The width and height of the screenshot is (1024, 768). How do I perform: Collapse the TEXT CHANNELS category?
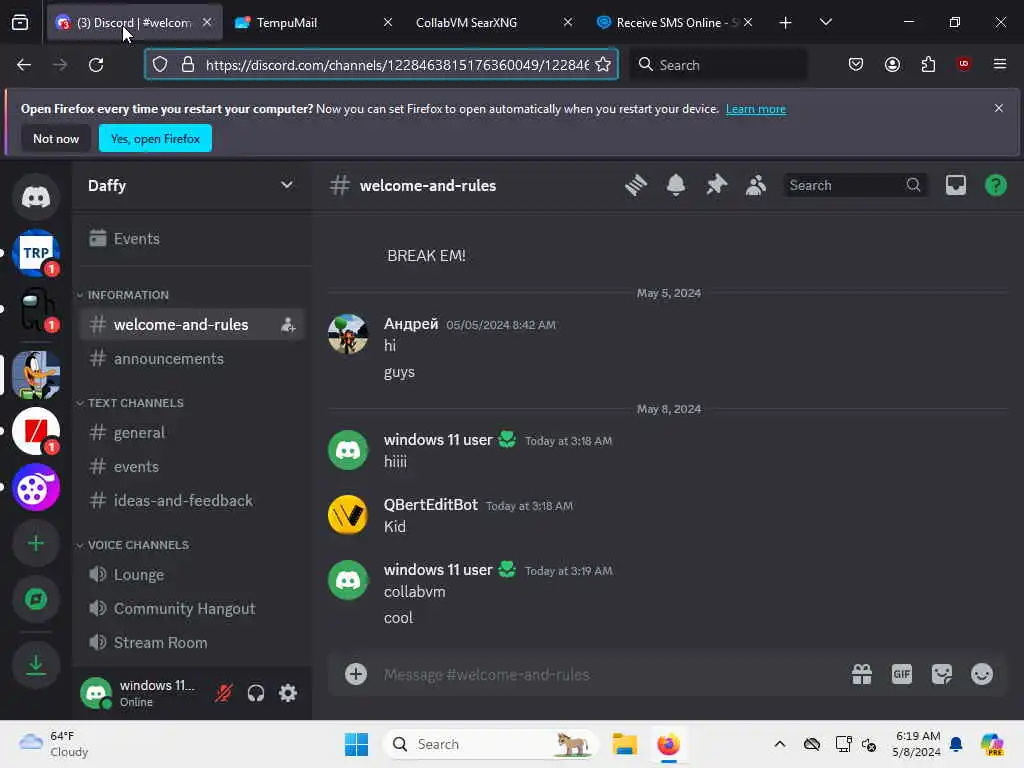(x=130, y=403)
